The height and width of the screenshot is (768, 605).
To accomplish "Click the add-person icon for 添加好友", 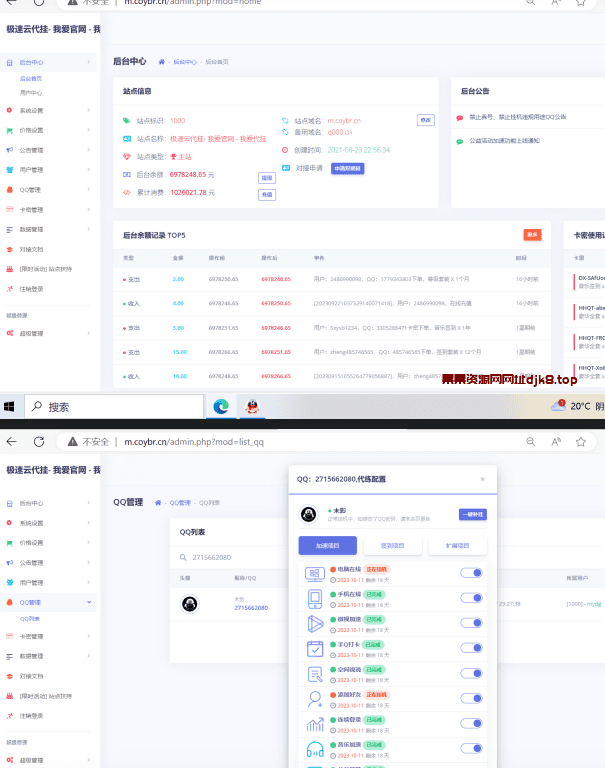I will pyautogui.click(x=315, y=699).
